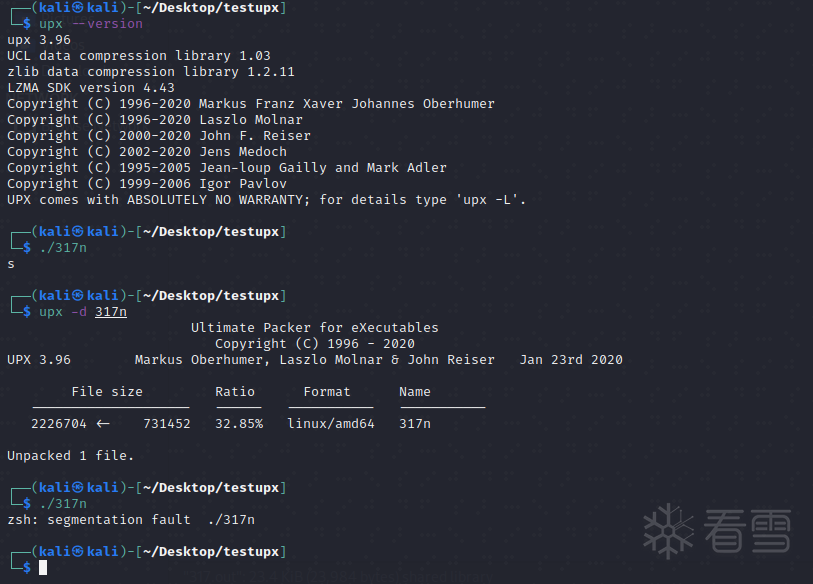Click the 'Jan 23rd 2020' release date
The width and height of the screenshot is (813, 584).
click(x=571, y=360)
